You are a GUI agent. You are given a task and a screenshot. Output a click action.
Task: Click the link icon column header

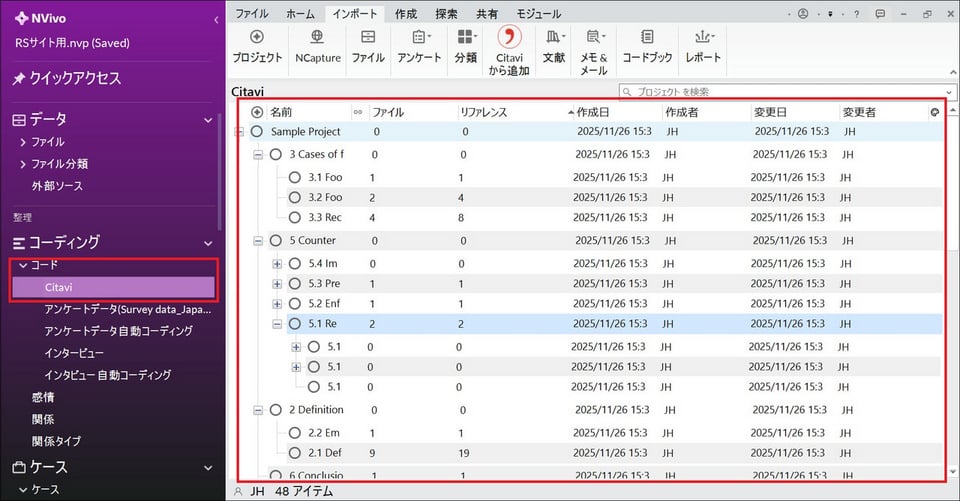pos(358,112)
